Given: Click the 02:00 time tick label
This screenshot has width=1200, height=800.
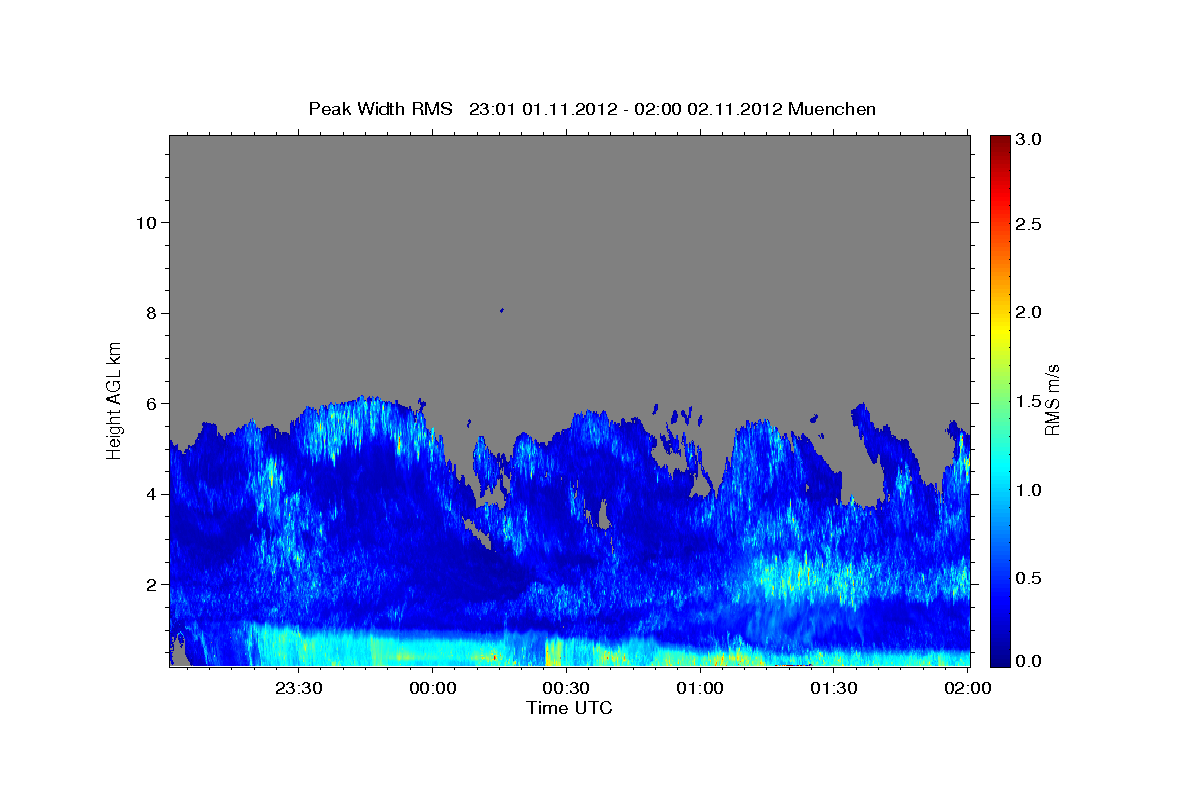Looking at the screenshot, I should (x=967, y=688).
